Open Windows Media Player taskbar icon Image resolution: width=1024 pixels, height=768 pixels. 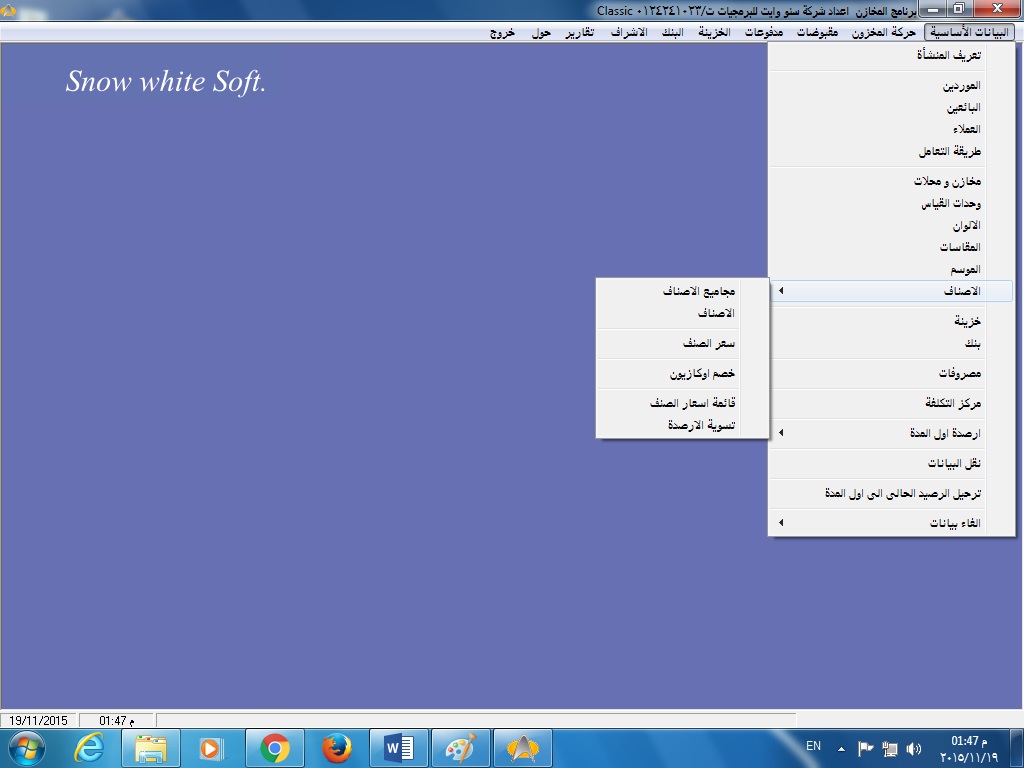212,748
